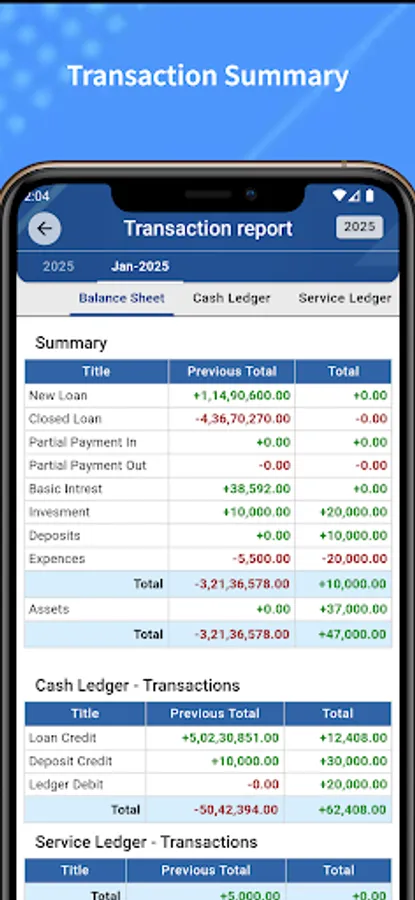Click the +47,000.00 summary grand total
This screenshot has width=415, height=900.
352,634
